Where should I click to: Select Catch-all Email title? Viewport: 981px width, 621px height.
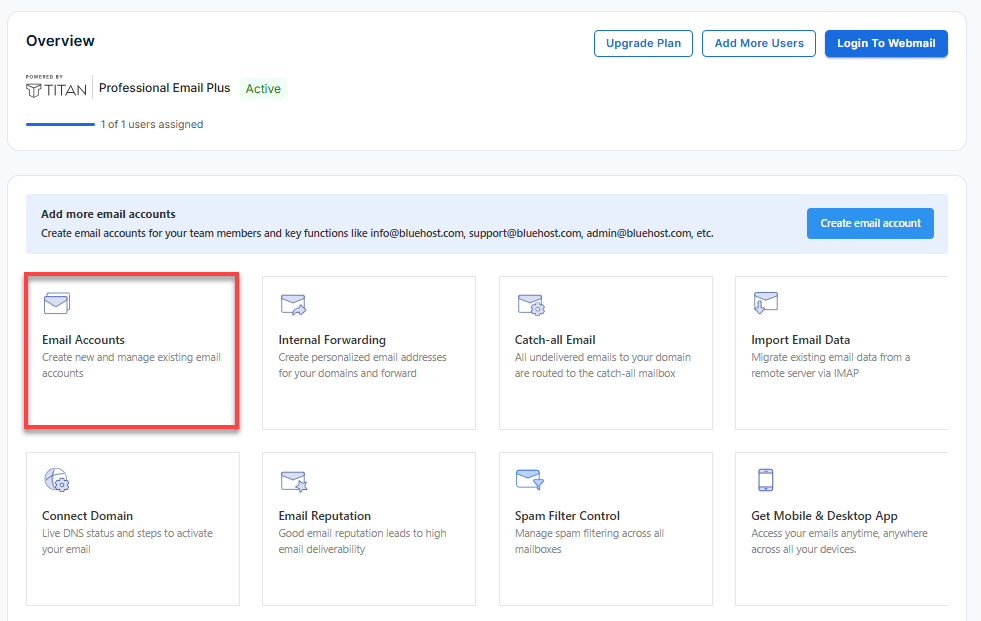(x=555, y=340)
